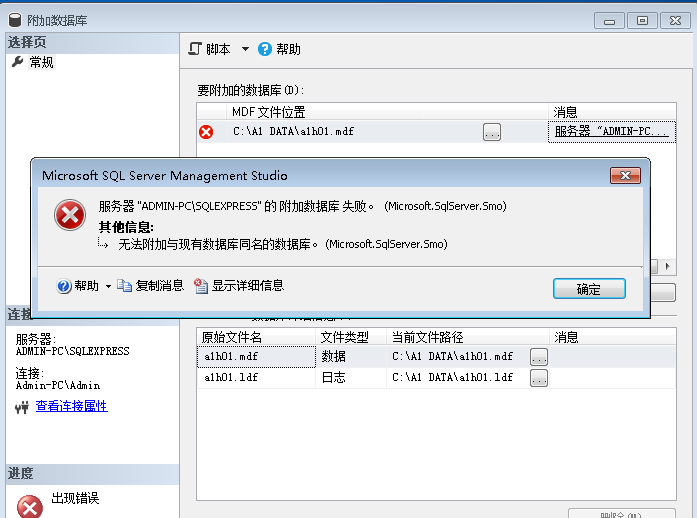Click the connection properties plug icon
This screenshot has height=518, width=697.
tap(22, 407)
